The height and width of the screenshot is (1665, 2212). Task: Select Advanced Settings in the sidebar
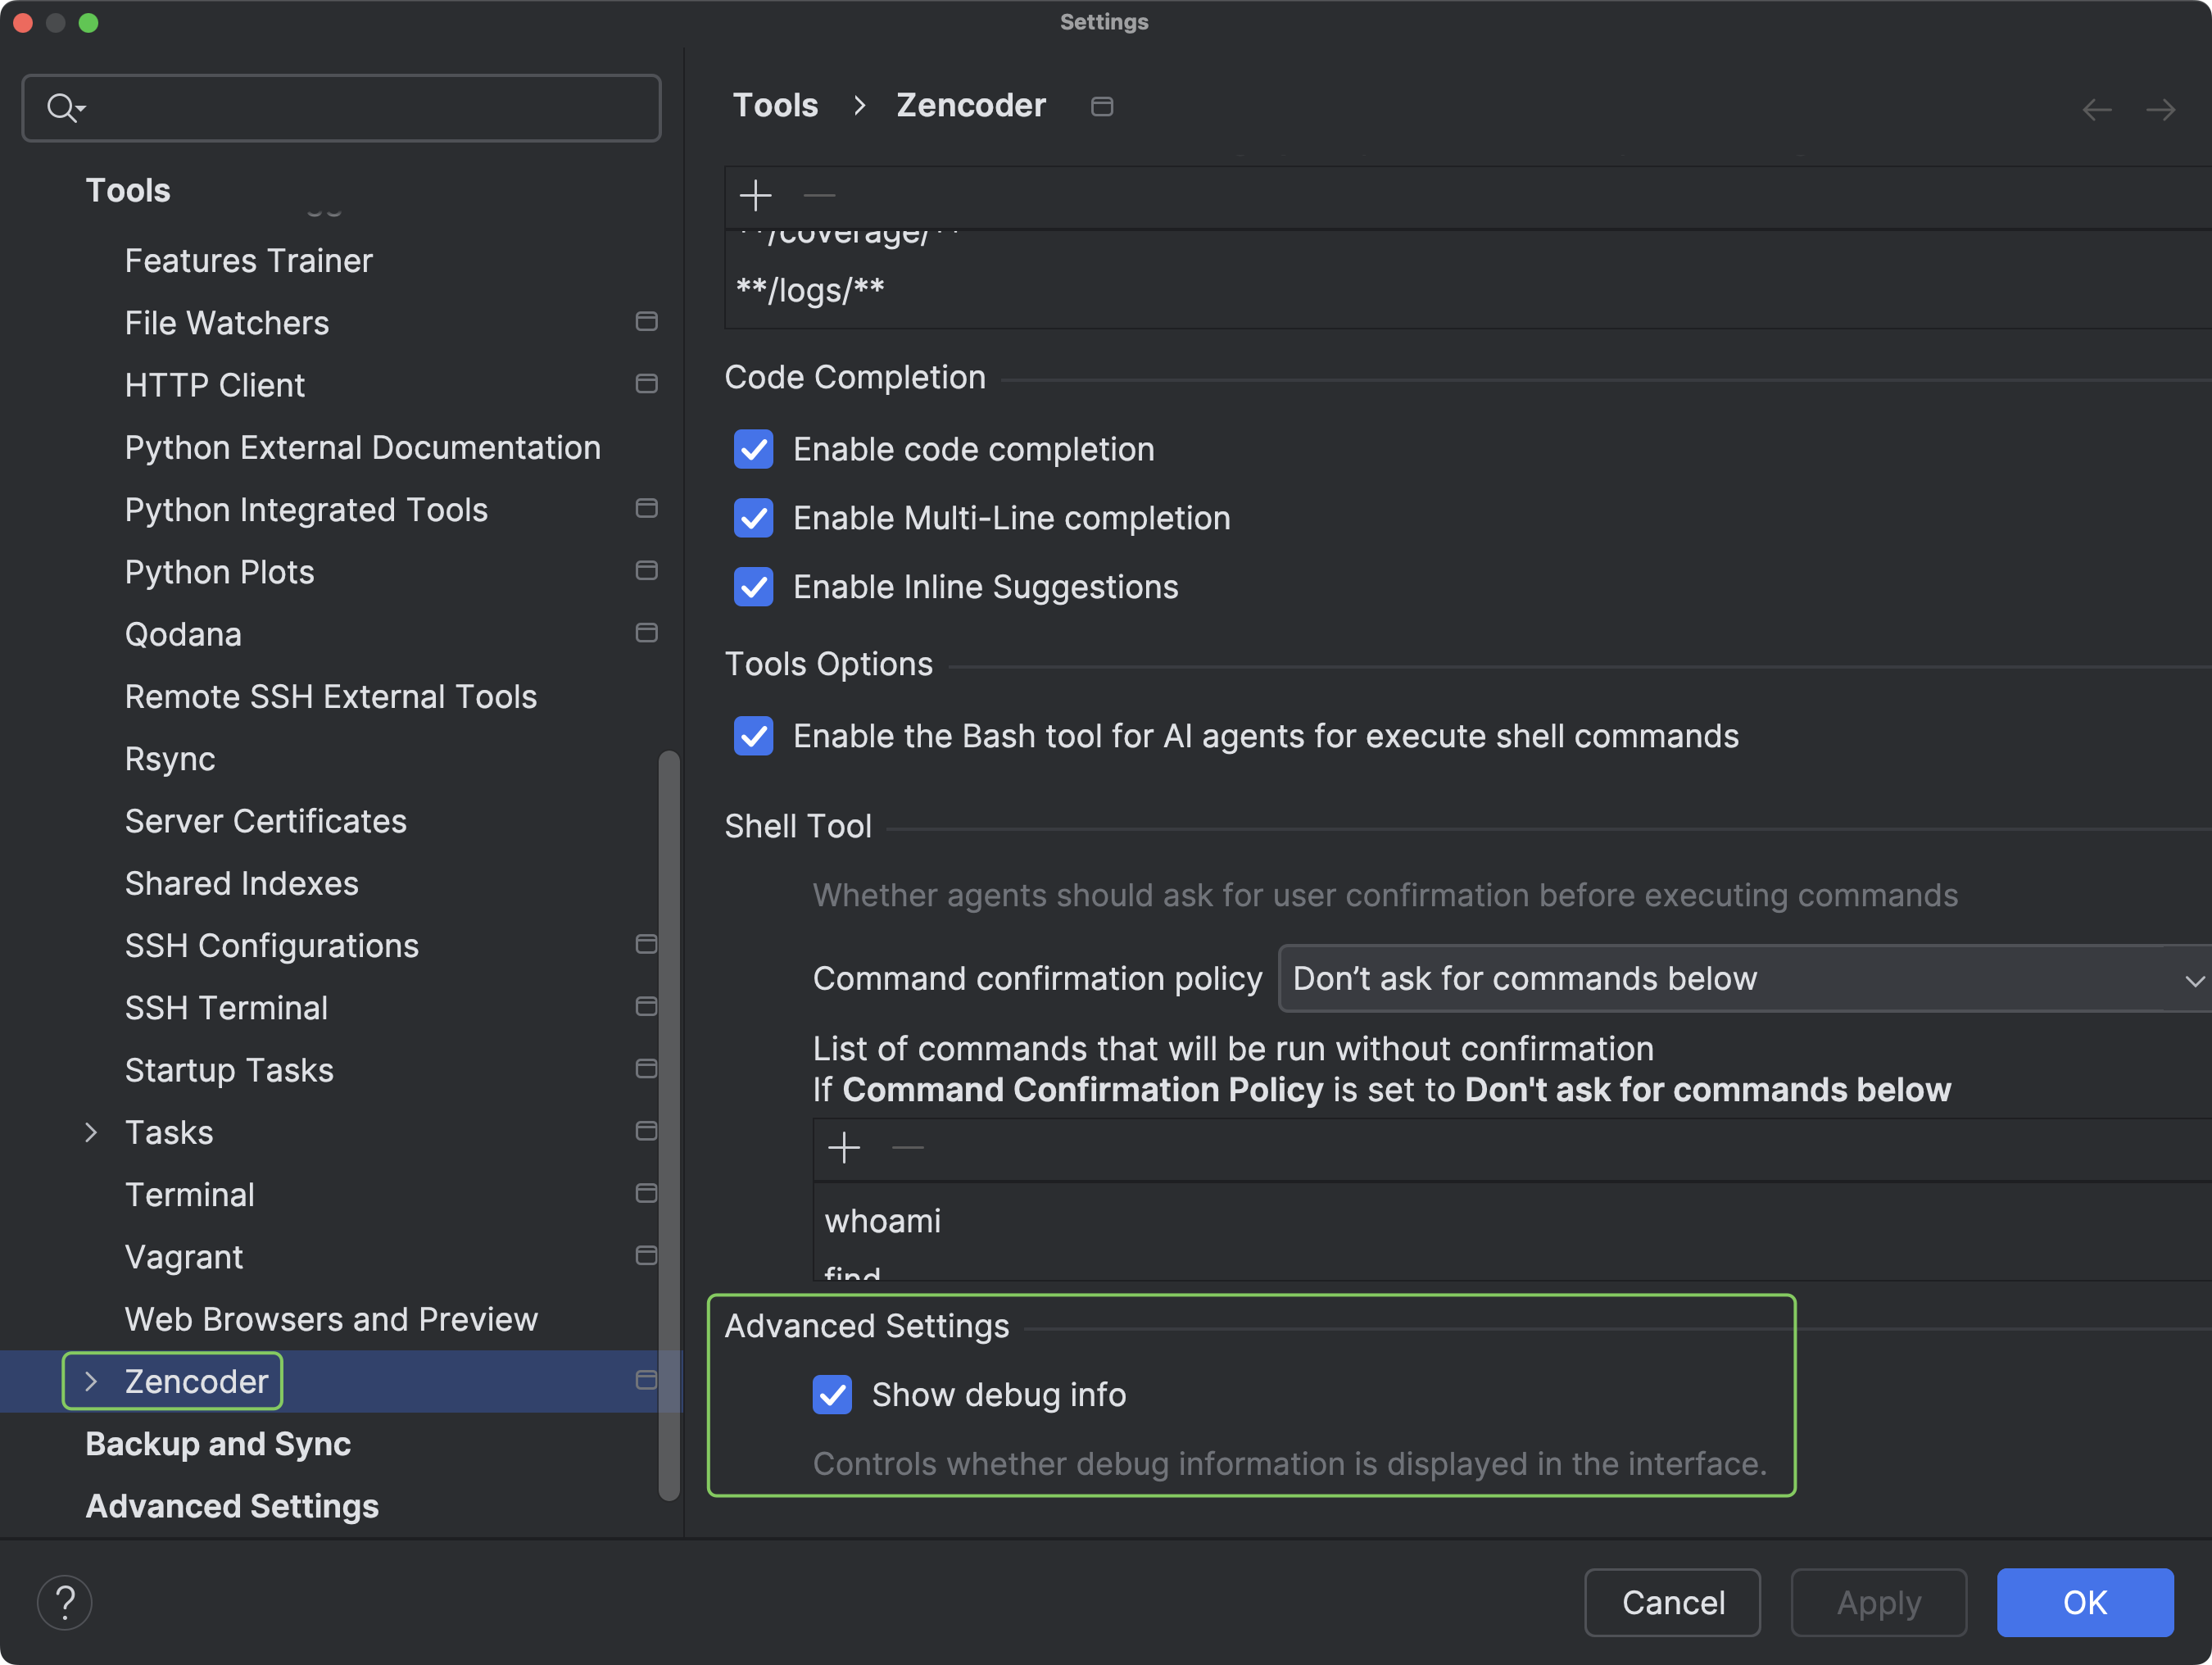pos(231,1506)
